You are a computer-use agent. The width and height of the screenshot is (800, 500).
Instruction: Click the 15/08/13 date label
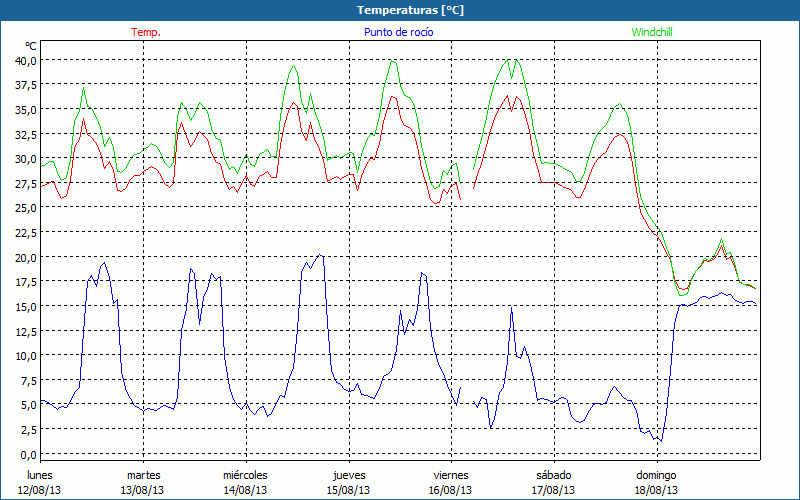point(348,490)
